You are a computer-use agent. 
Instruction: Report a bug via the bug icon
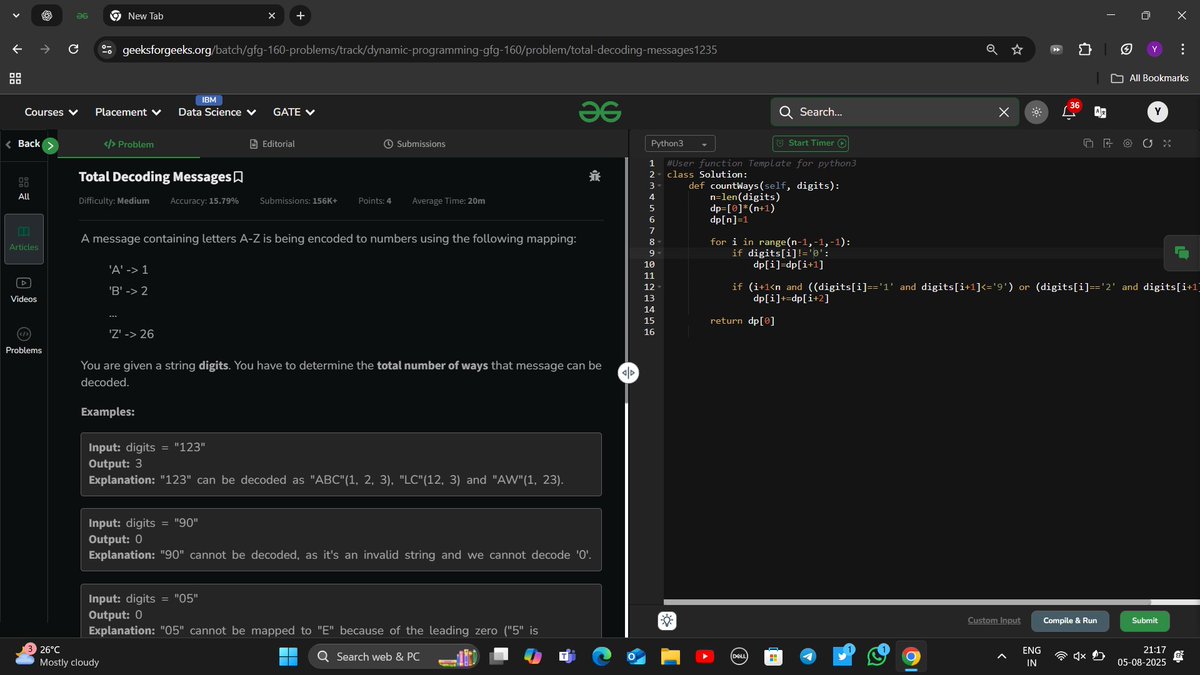tap(595, 176)
